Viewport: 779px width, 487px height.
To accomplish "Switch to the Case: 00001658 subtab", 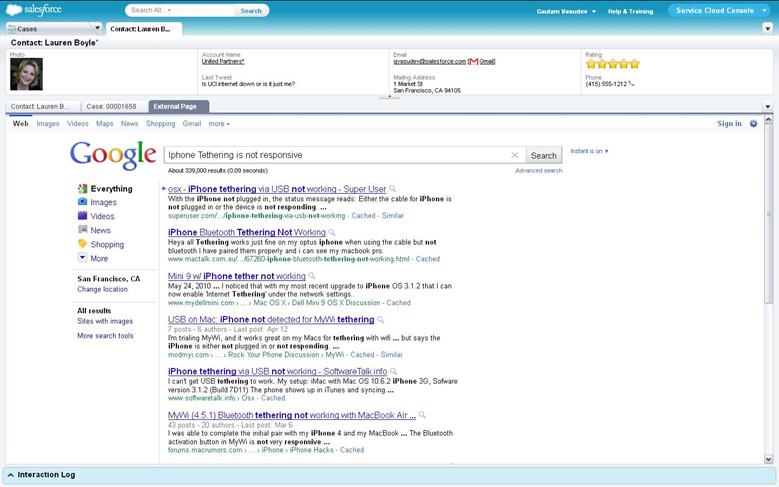I will (112, 106).
